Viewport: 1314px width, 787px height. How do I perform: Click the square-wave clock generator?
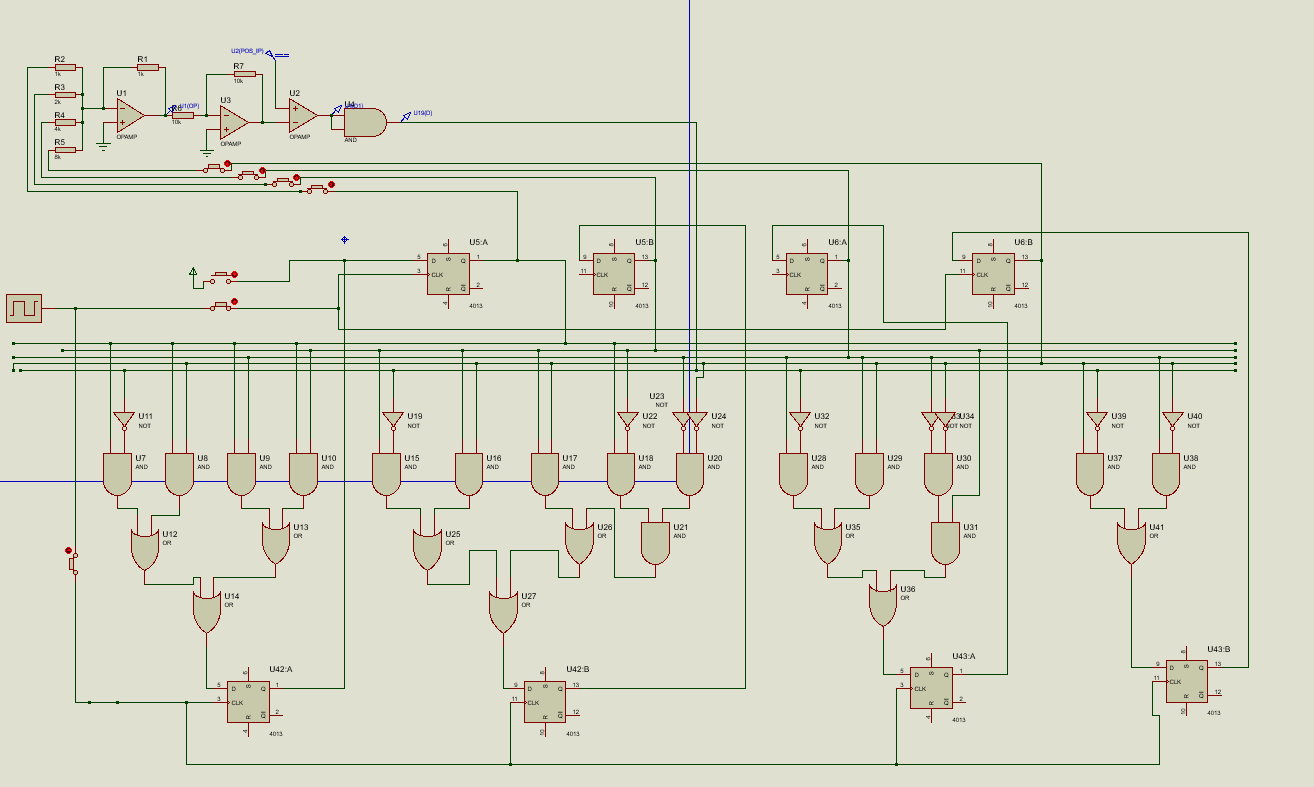point(23,308)
